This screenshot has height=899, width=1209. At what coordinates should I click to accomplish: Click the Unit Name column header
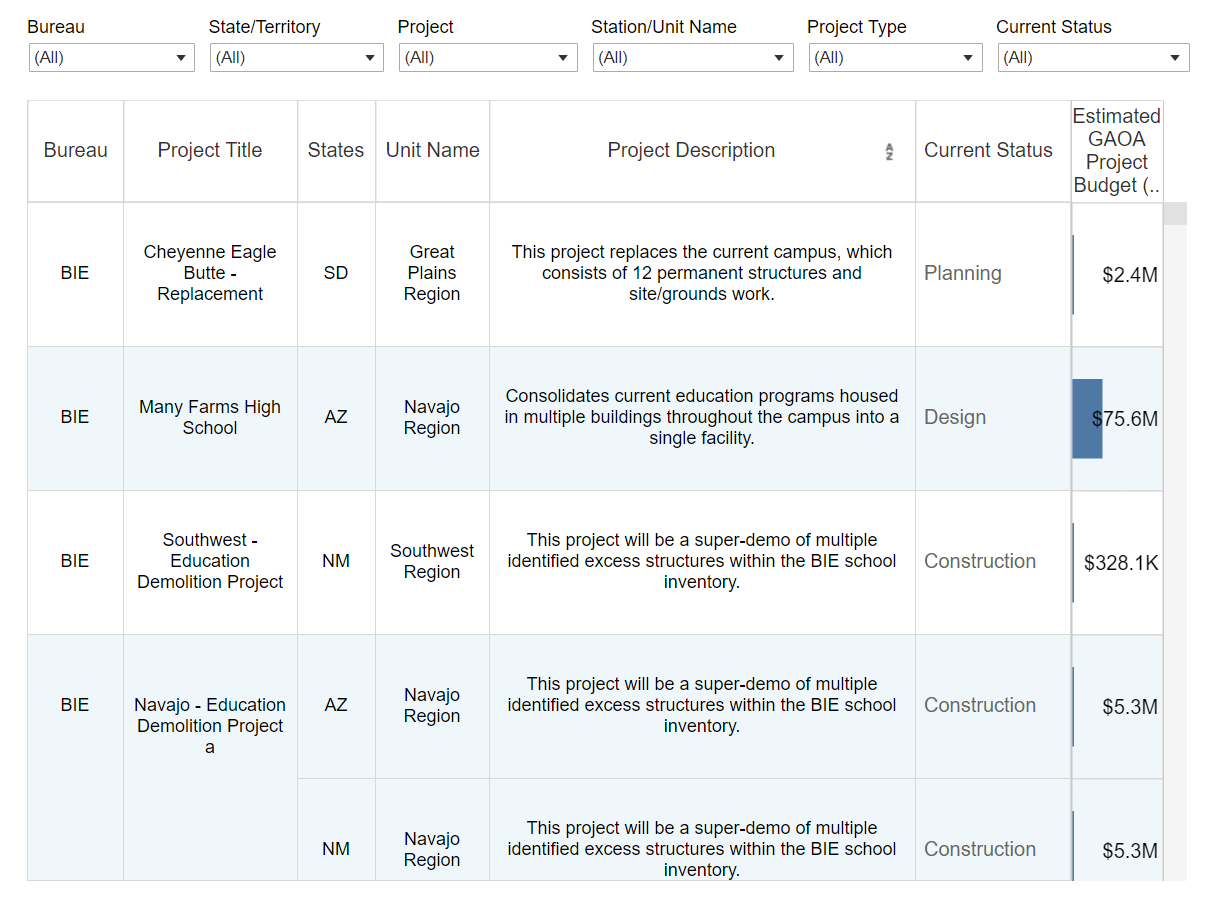click(432, 150)
